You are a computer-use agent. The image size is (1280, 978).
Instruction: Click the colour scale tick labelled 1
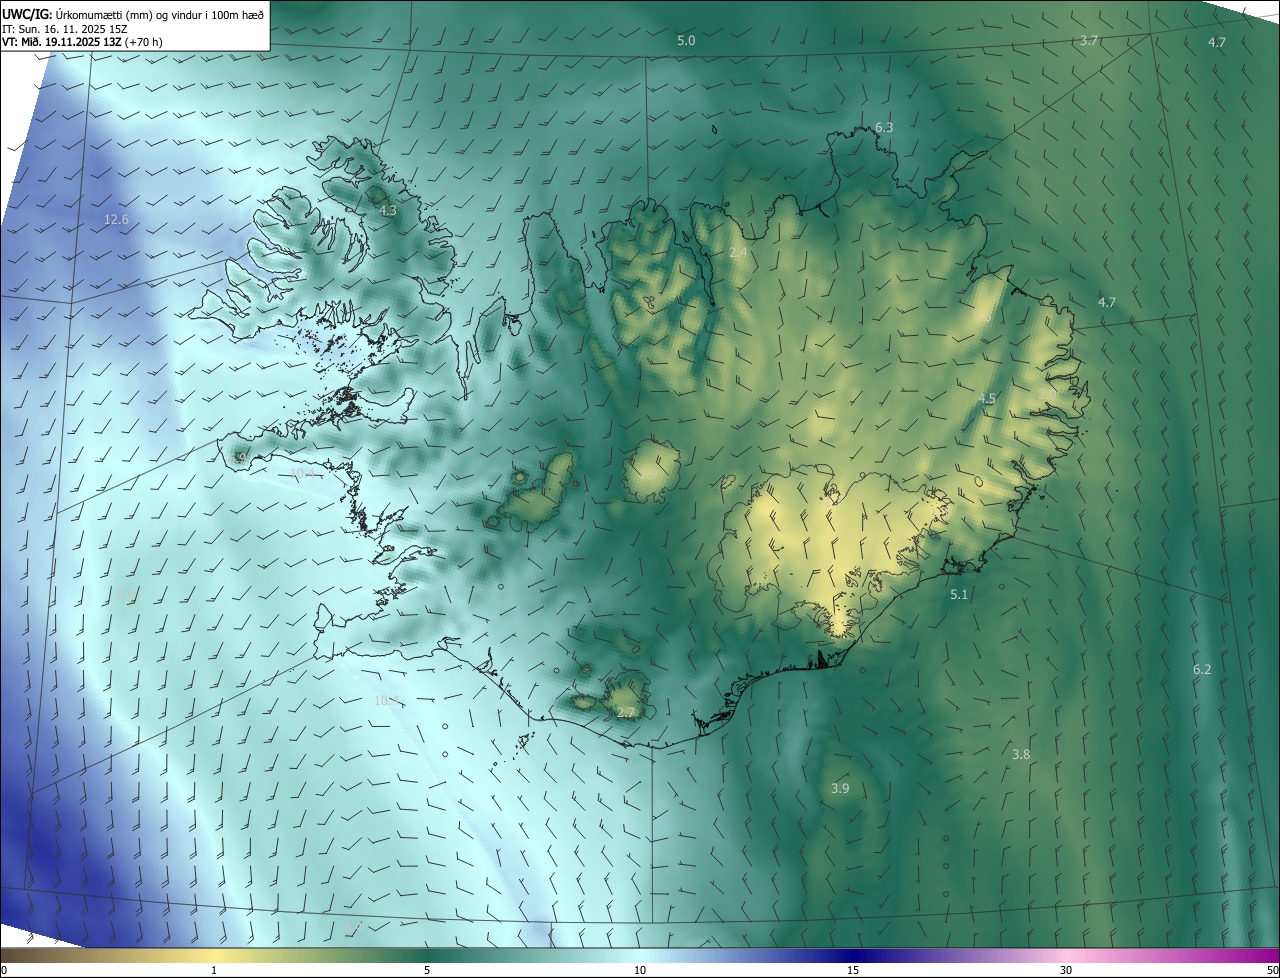(214, 970)
